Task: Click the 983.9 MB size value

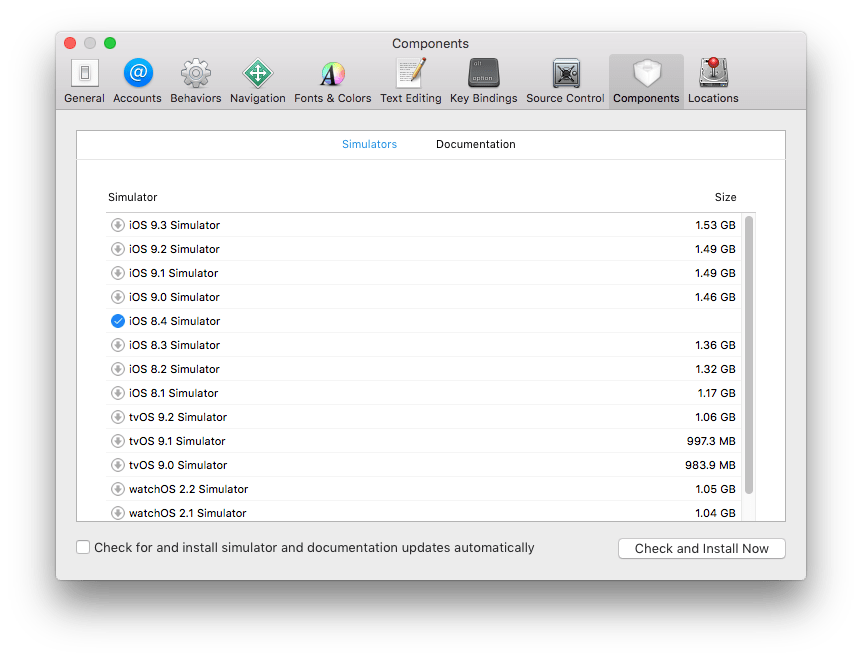Action: coord(710,465)
